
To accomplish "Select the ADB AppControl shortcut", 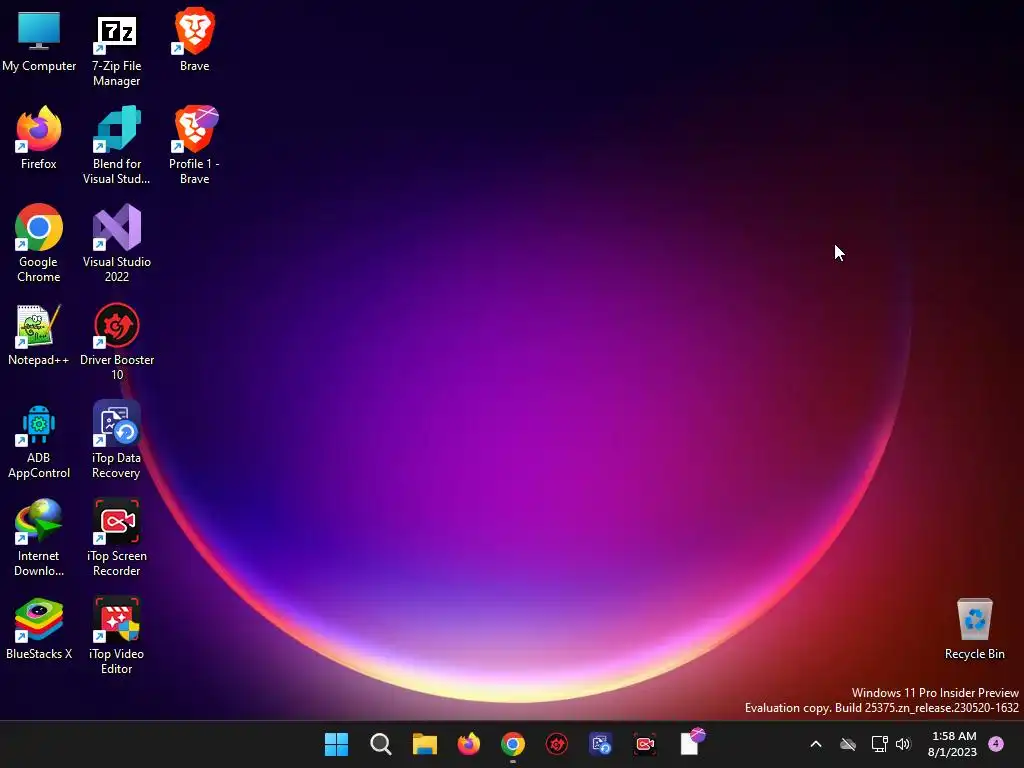I will [x=39, y=441].
